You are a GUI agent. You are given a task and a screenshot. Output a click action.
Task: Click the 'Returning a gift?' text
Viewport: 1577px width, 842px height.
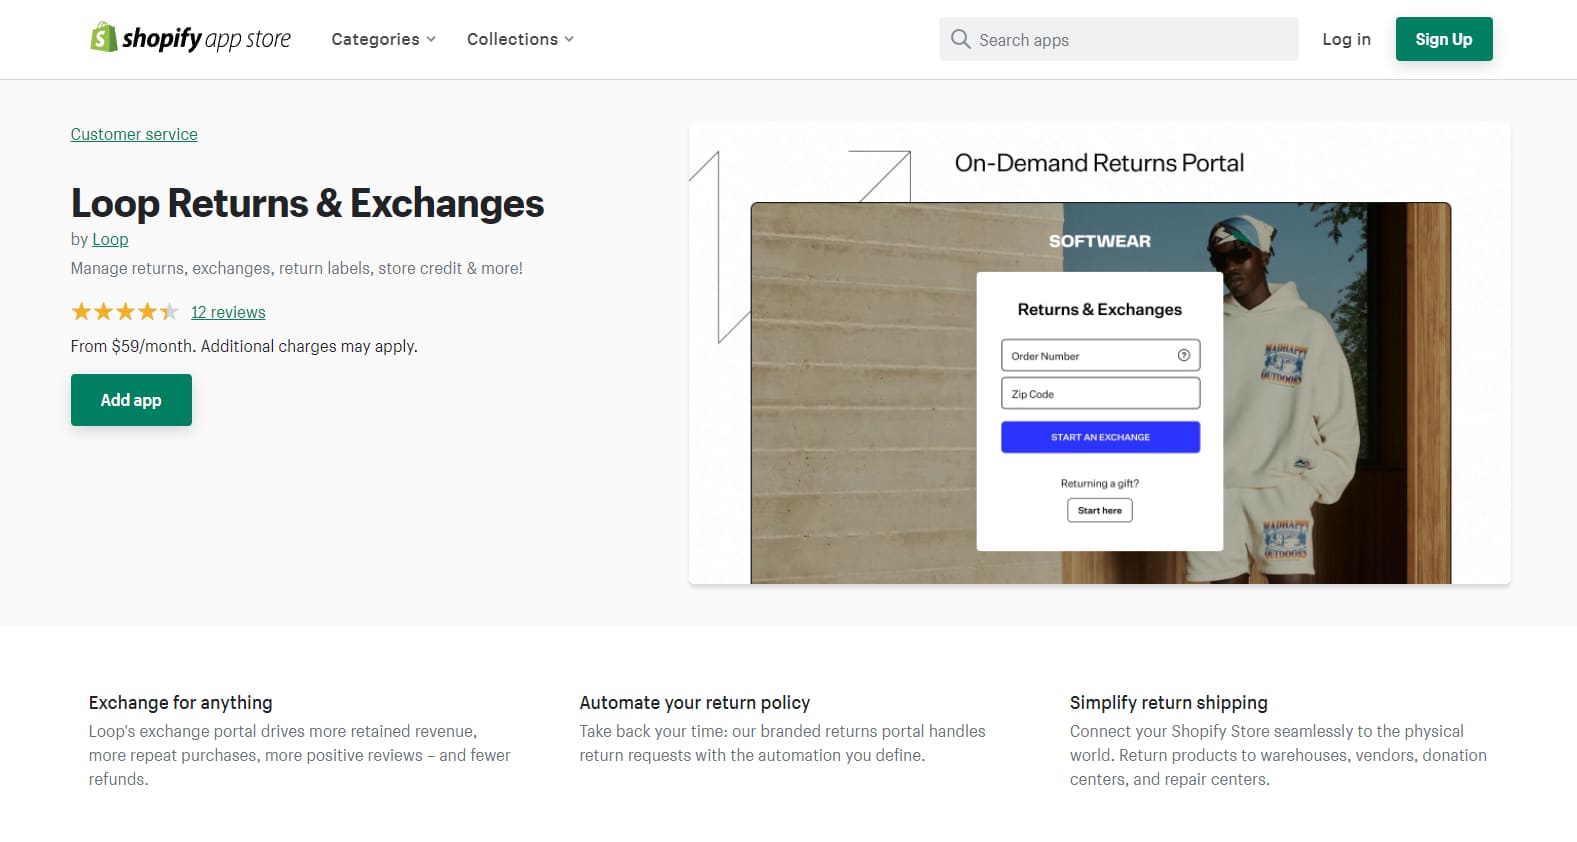point(1100,483)
